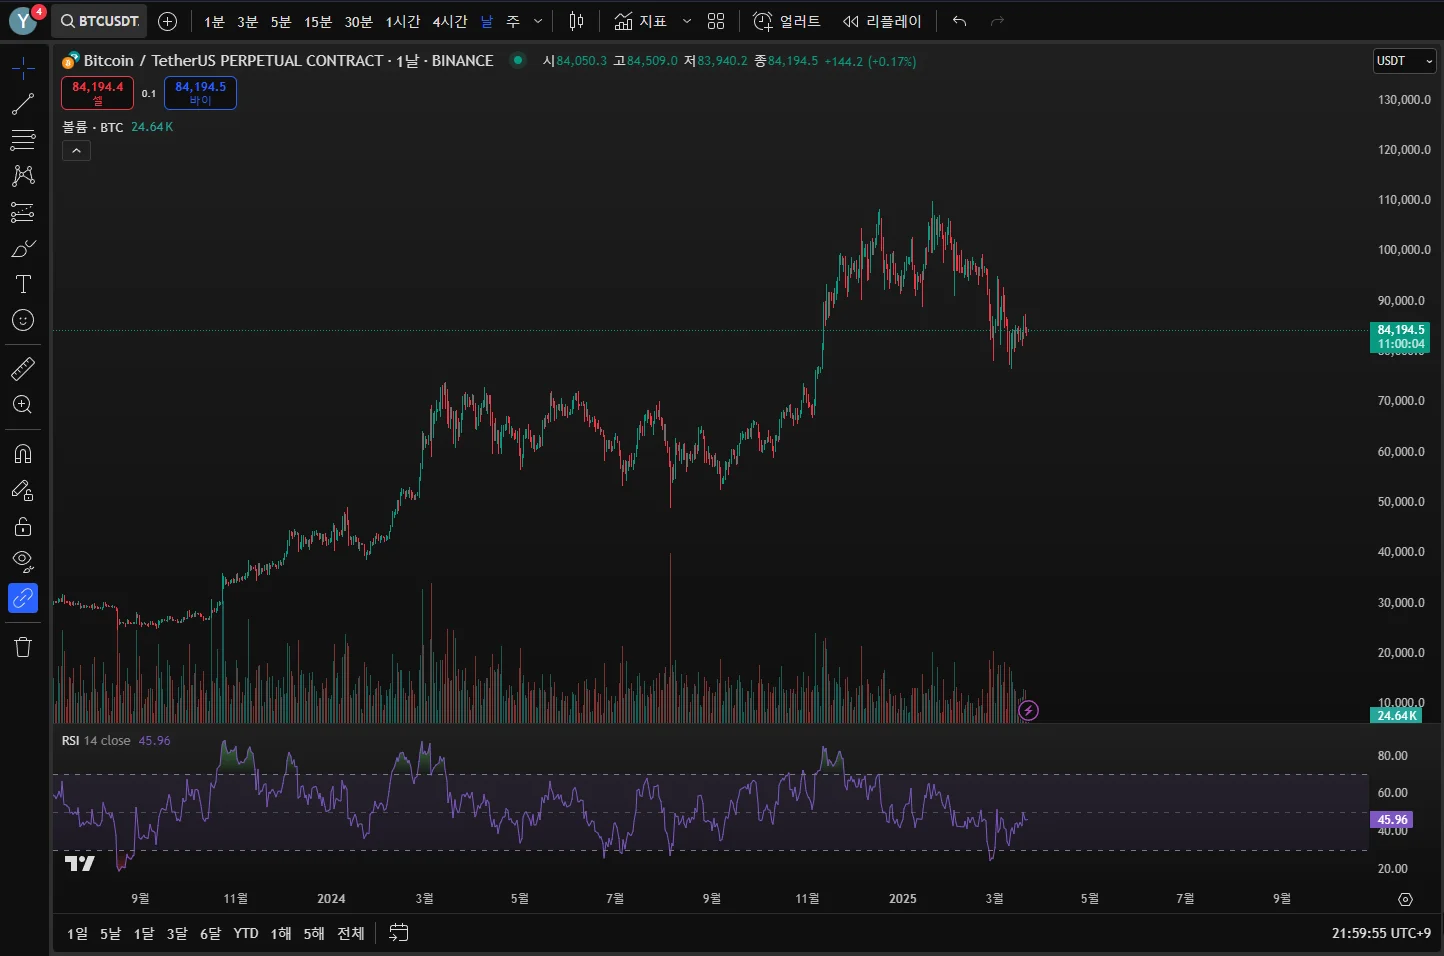Screen dimensions: 1444x956
Task: Switch to the 4시간 timeframe
Action: pyautogui.click(x=450, y=21)
